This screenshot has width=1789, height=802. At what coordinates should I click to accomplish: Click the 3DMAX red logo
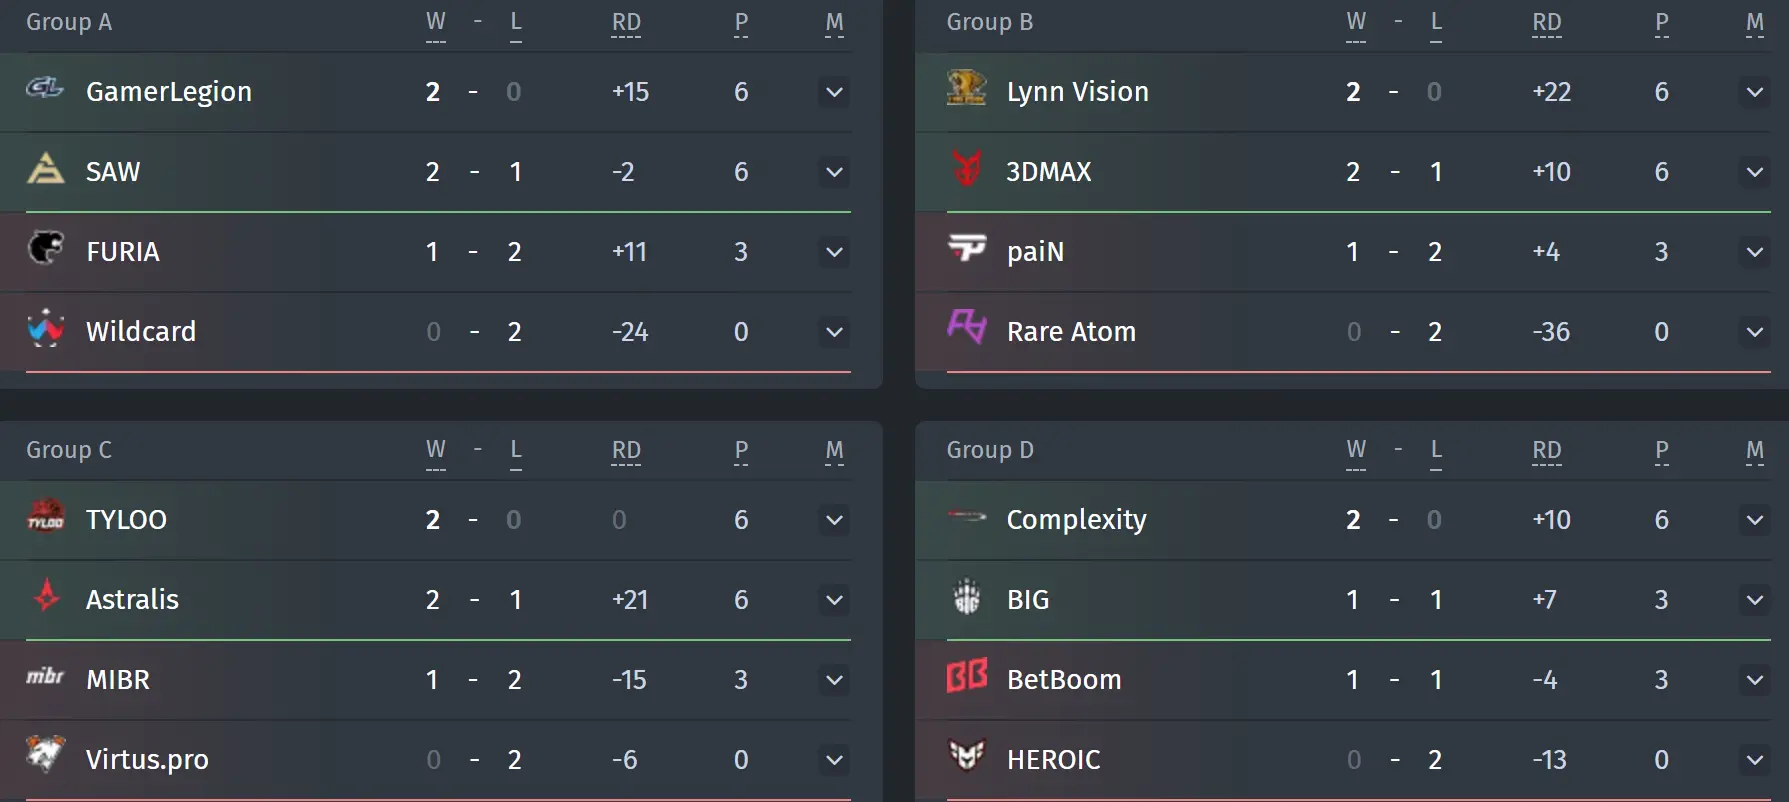click(x=966, y=168)
